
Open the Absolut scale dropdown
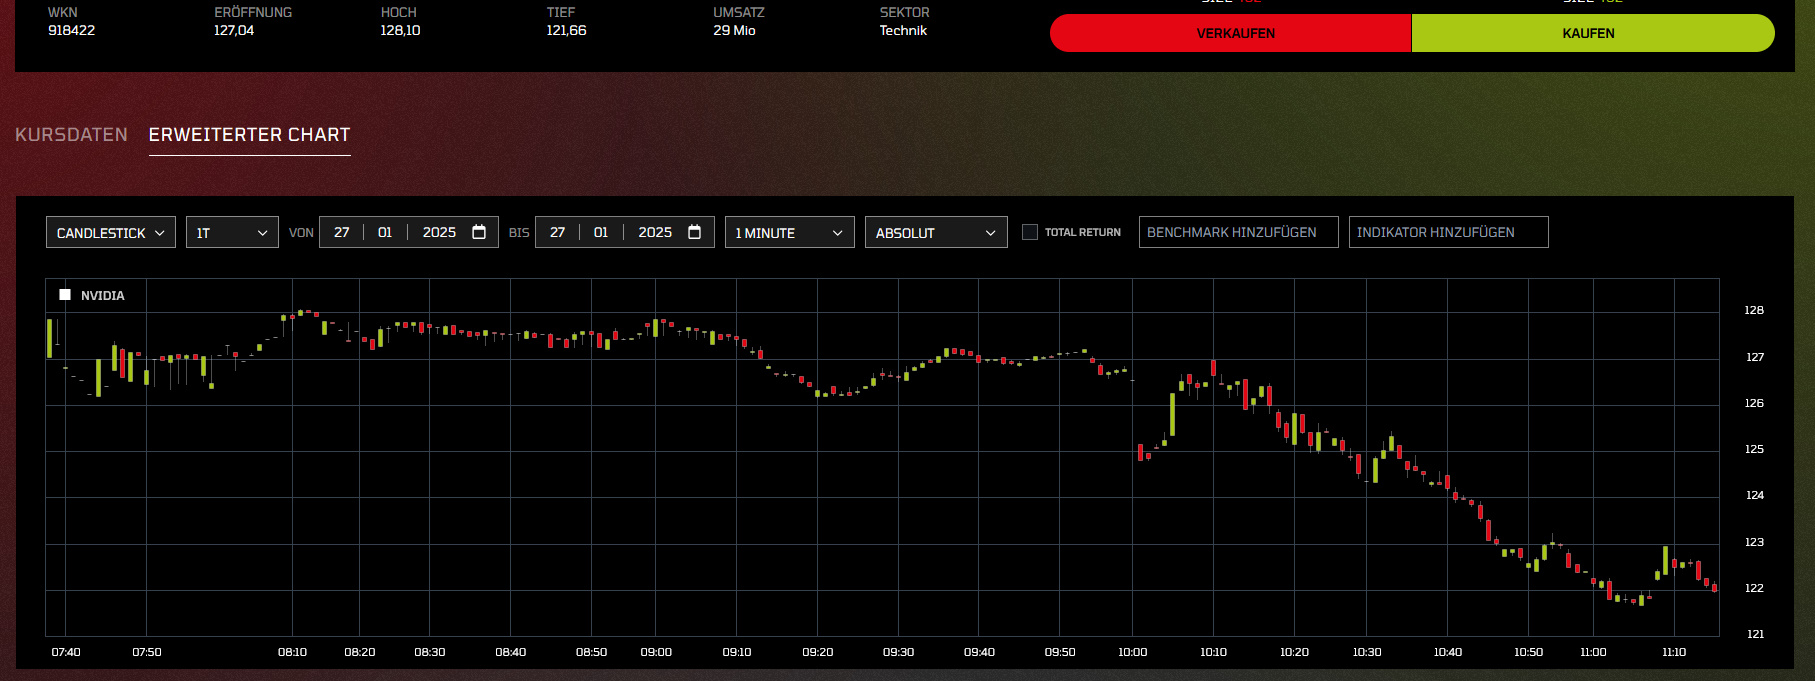(x=935, y=233)
